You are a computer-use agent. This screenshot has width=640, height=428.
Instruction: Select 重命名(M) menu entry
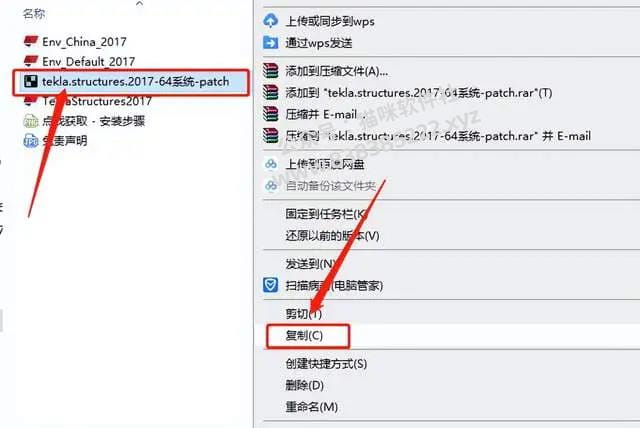(311, 406)
